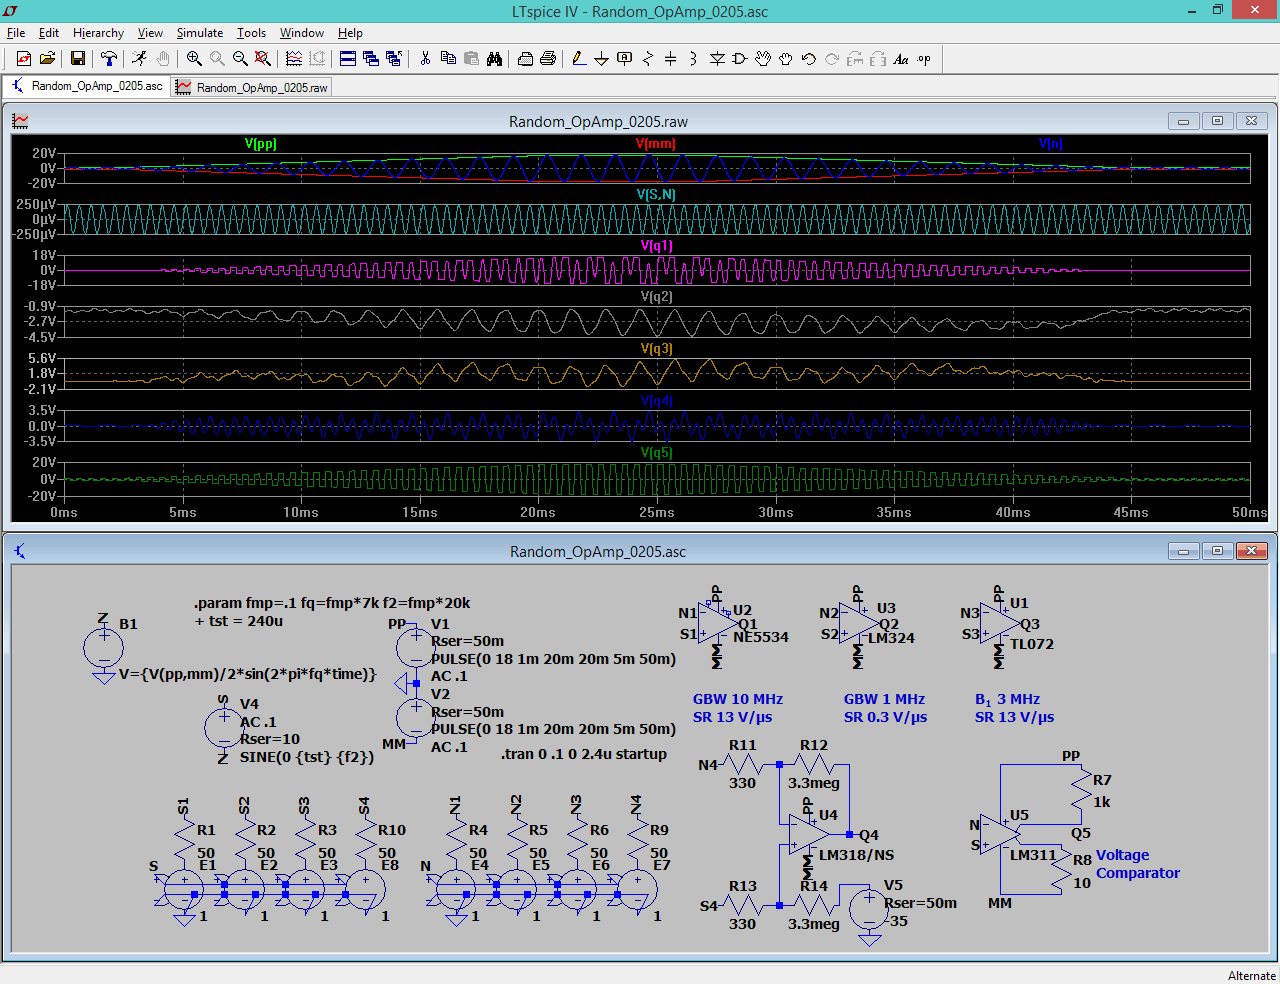Select the Place Diode tool
This screenshot has width=1280, height=984.
717,59
